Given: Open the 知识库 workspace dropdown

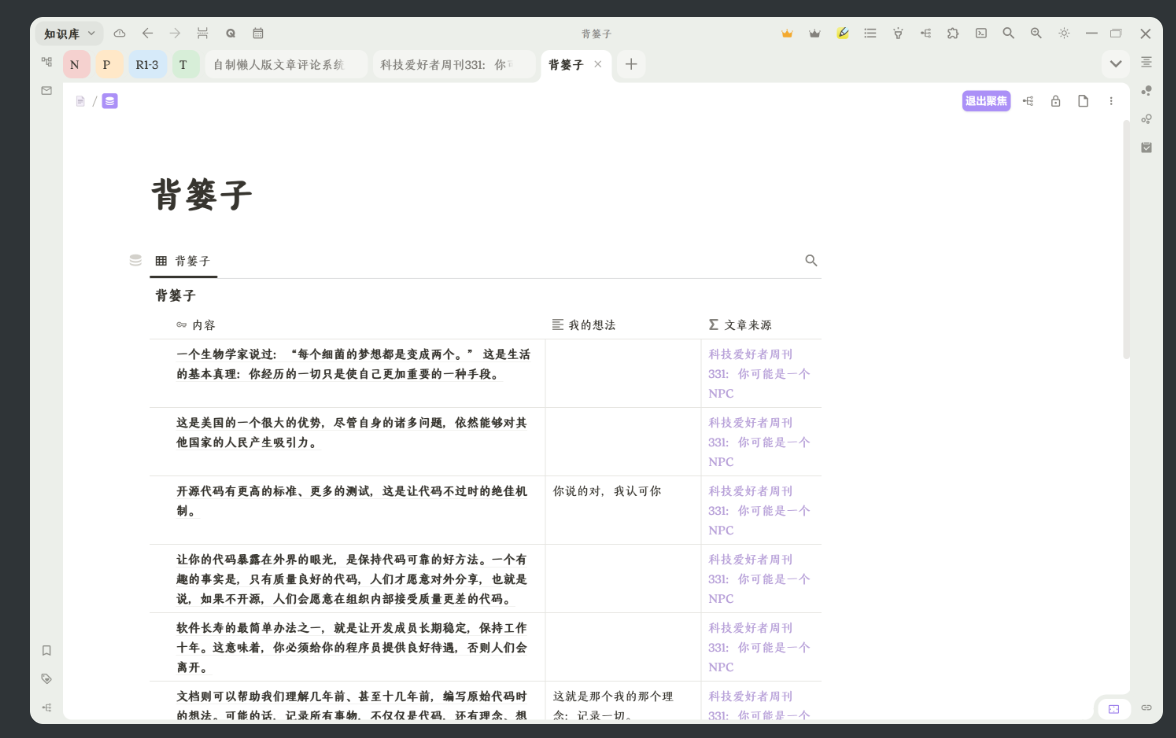Looking at the screenshot, I should tap(69, 34).
